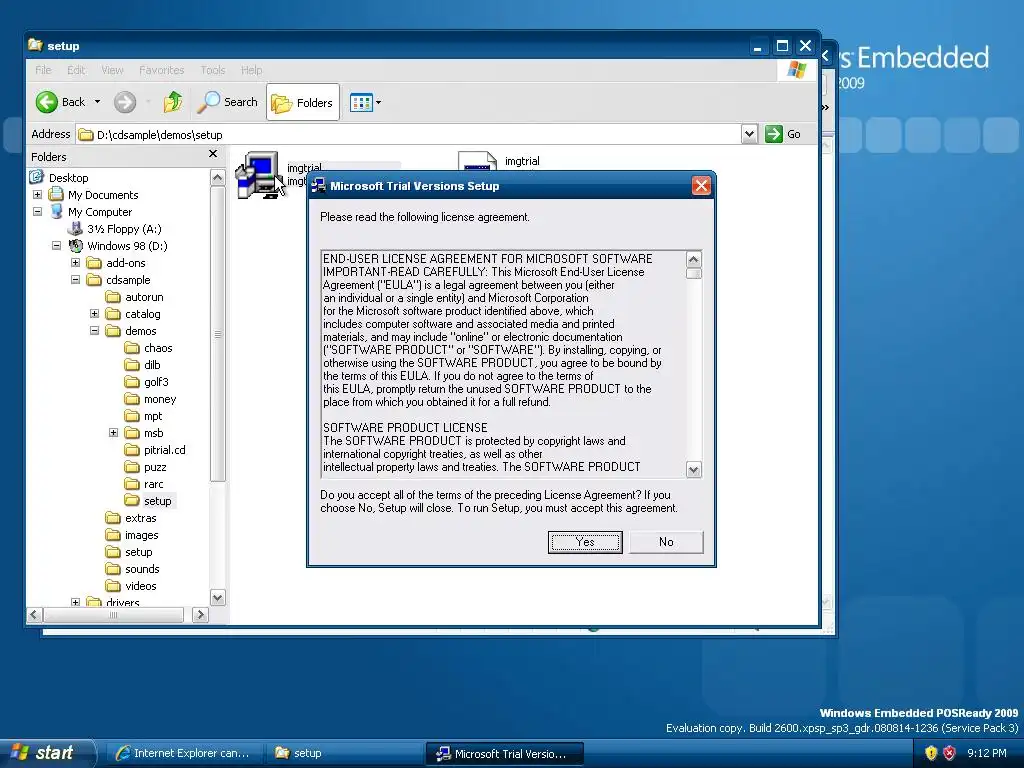Click the green Back arrow icon
Image resolution: width=1024 pixels, height=768 pixels.
coord(47,102)
